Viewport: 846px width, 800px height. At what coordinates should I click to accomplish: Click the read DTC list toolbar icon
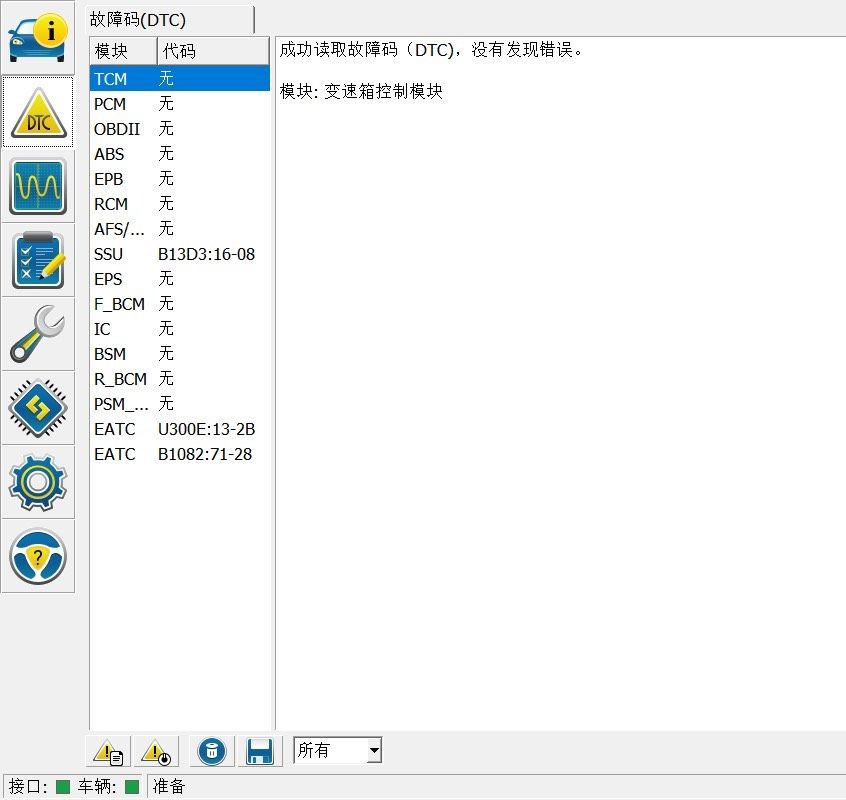108,751
